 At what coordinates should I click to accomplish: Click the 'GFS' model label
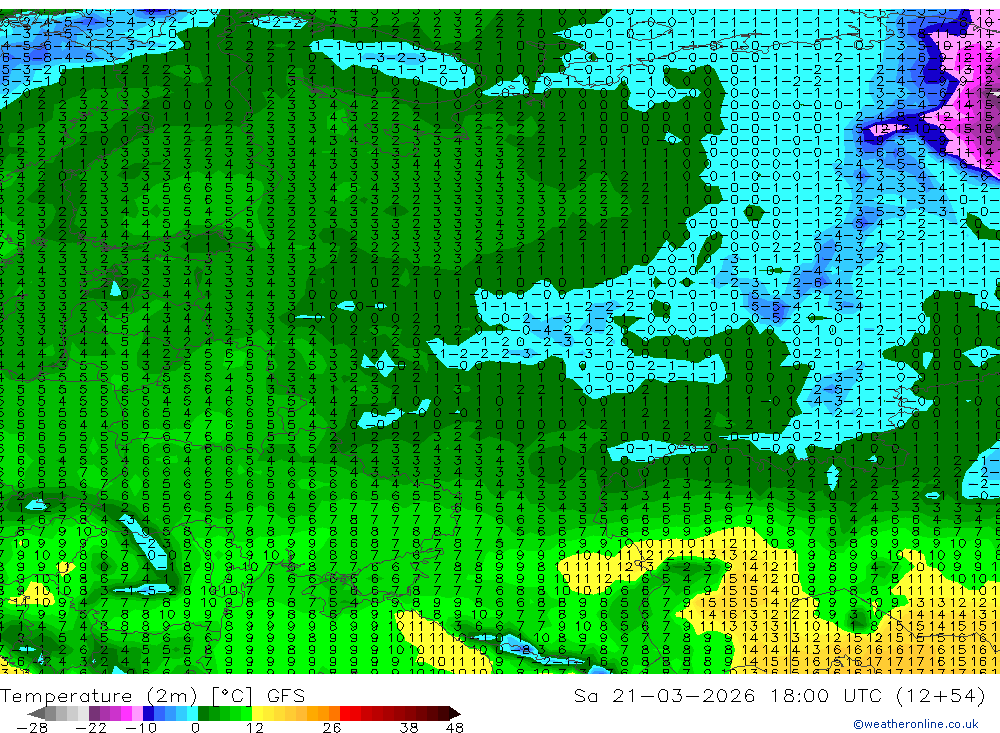tap(286, 695)
